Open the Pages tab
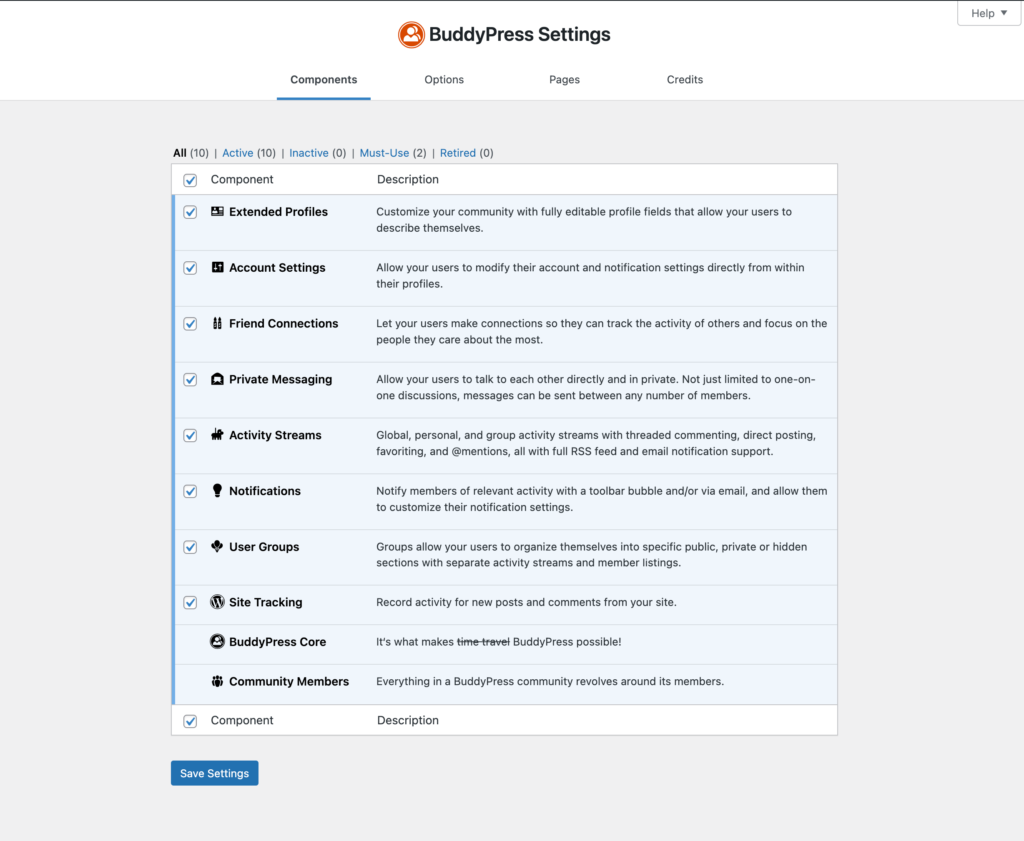This screenshot has width=1024, height=841. click(564, 80)
